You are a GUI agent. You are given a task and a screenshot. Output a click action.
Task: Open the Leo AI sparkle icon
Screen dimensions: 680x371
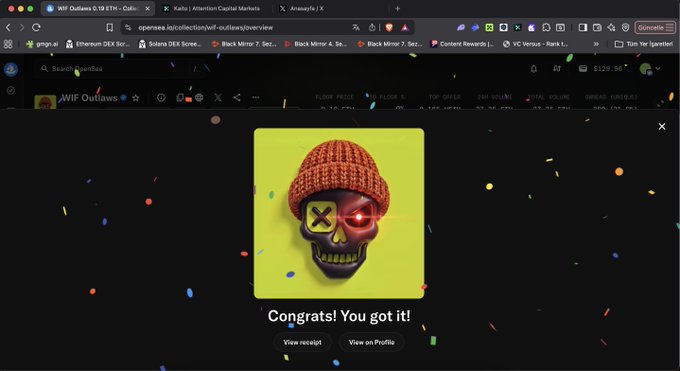pos(611,27)
